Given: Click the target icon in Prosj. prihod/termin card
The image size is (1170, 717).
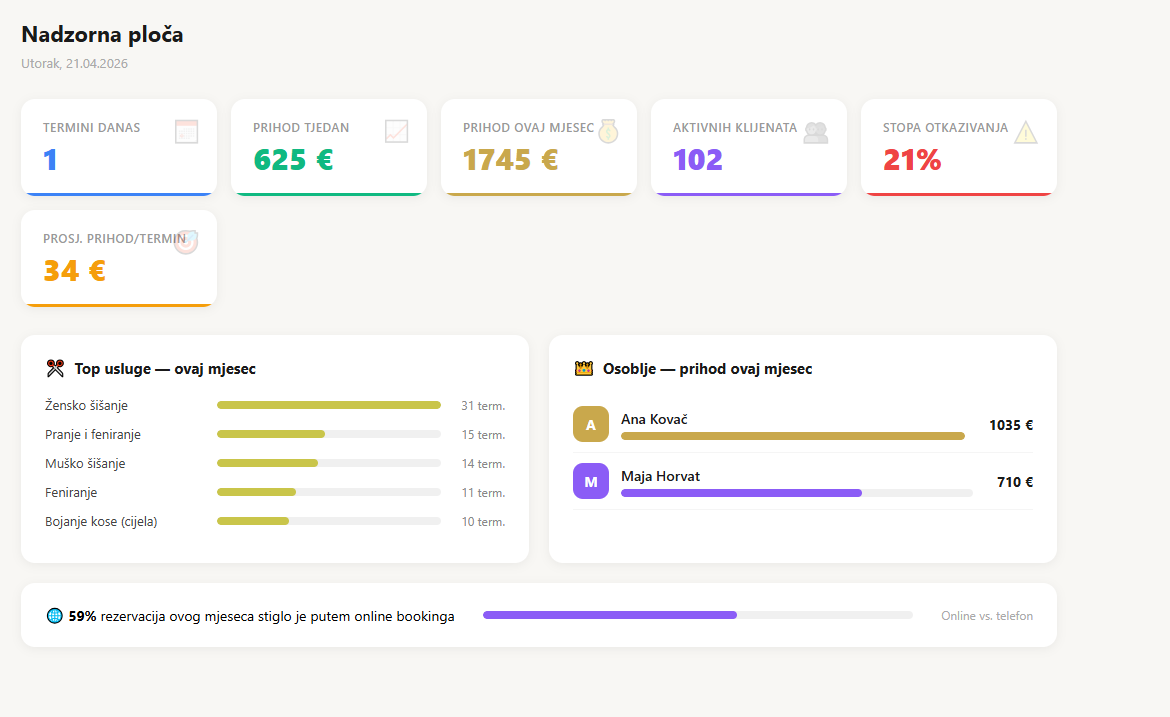Looking at the screenshot, I should pos(186,242).
